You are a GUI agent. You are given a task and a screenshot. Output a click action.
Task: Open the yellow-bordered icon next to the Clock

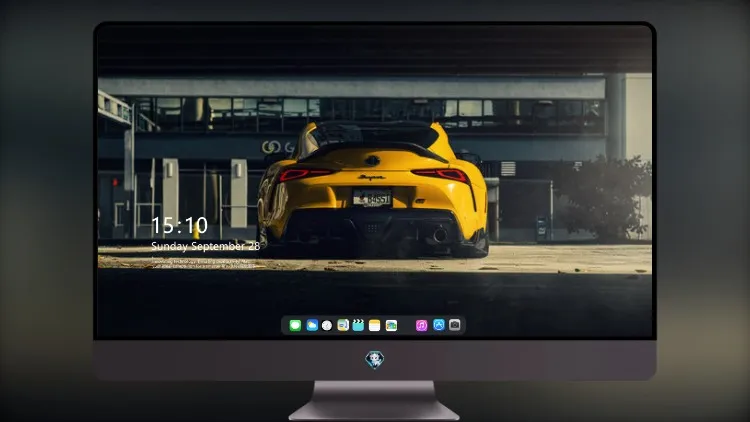(343, 325)
